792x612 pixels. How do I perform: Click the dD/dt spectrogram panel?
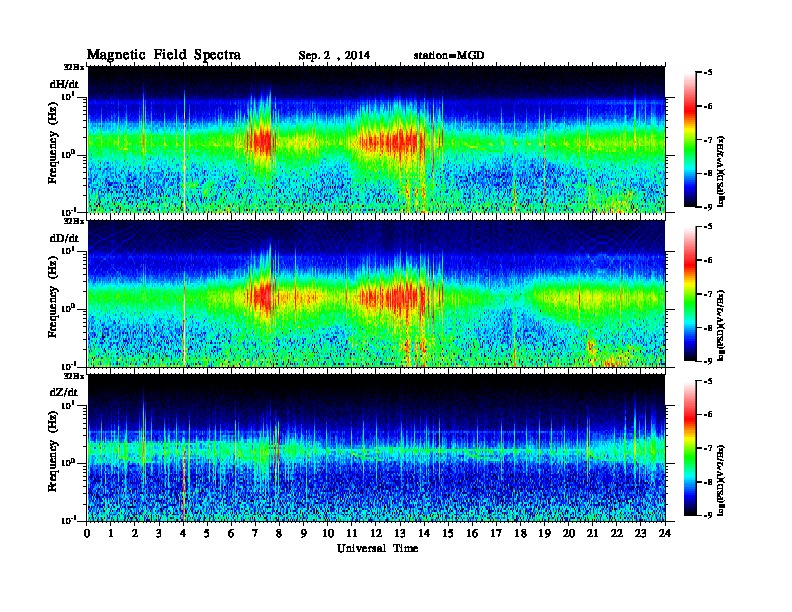point(376,294)
